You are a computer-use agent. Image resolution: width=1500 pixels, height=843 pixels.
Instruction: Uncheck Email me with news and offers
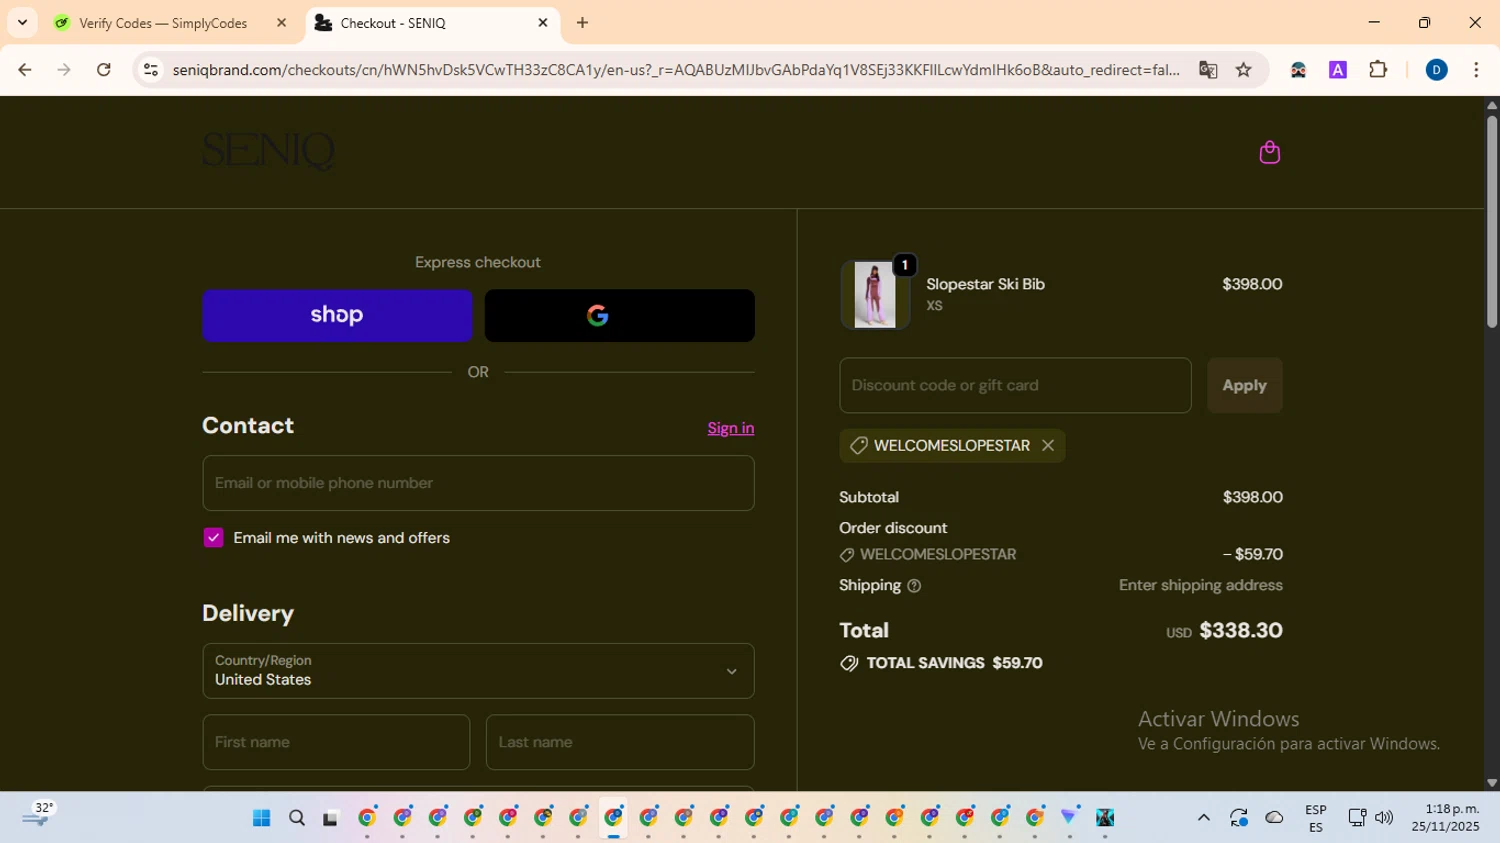coord(213,538)
